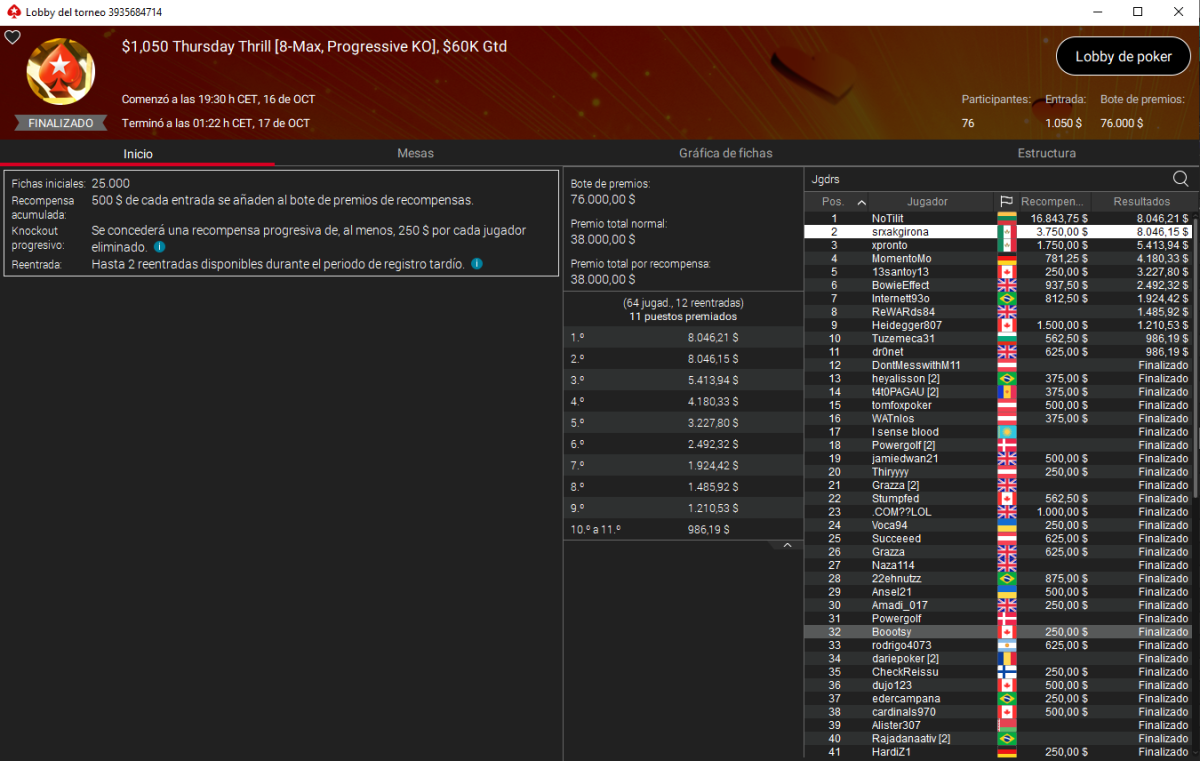1200x761 pixels.
Task: Open the Gráfica de fichas tab
Action: click(725, 153)
